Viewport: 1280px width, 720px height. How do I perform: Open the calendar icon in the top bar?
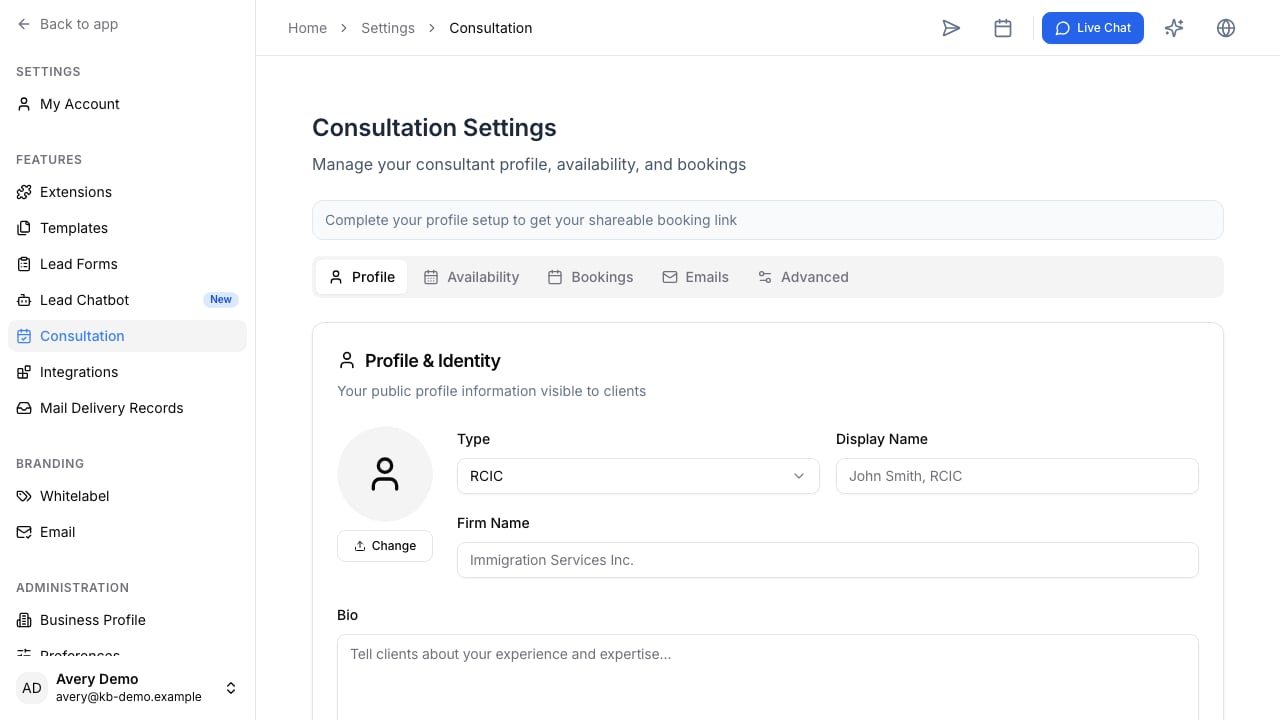(x=1003, y=28)
